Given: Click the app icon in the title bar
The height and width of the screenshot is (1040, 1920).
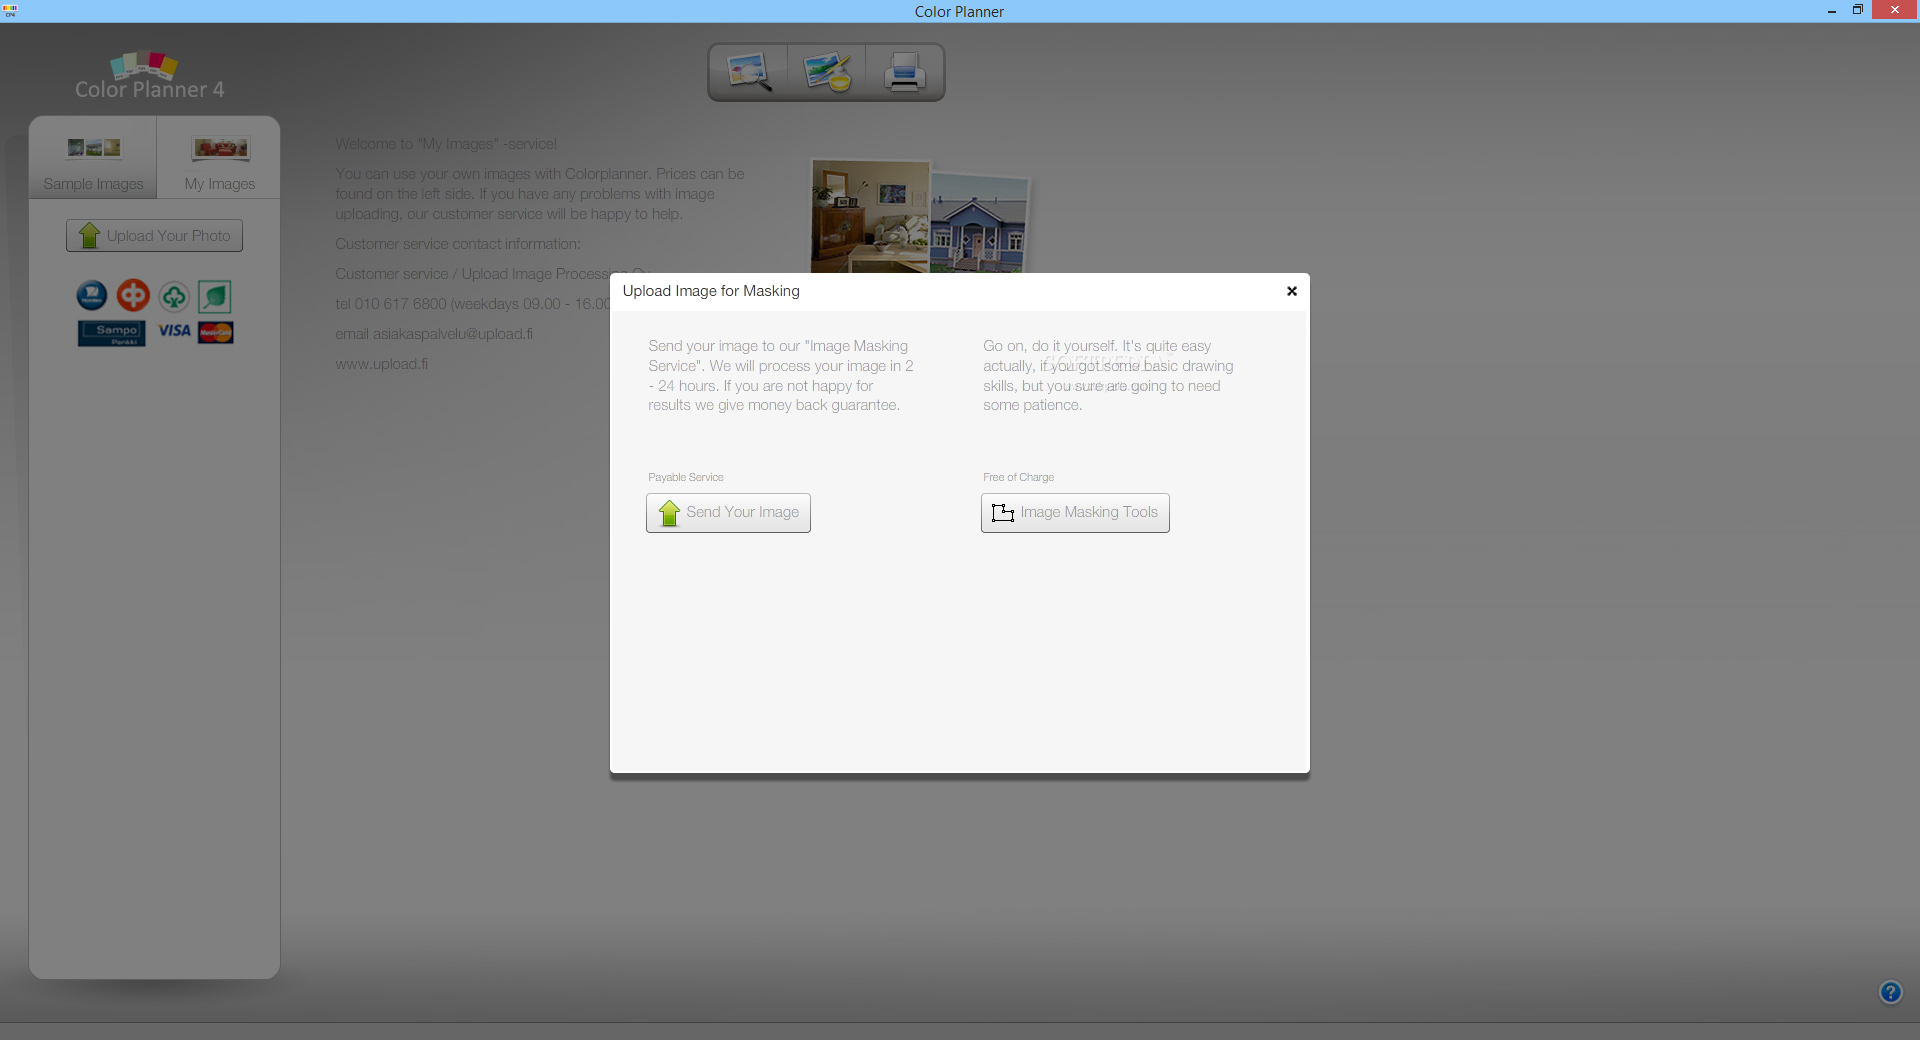Looking at the screenshot, I should (x=10, y=11).
